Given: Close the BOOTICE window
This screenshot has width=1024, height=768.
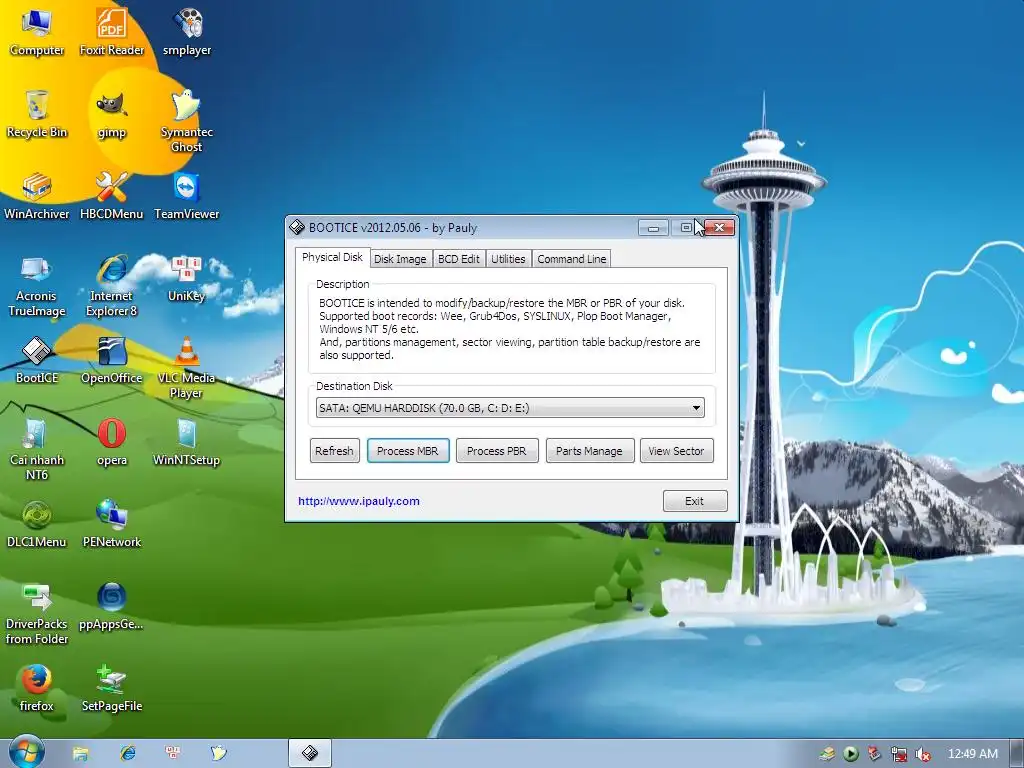Looking at the screenshot, I should [x=719, y=227].
